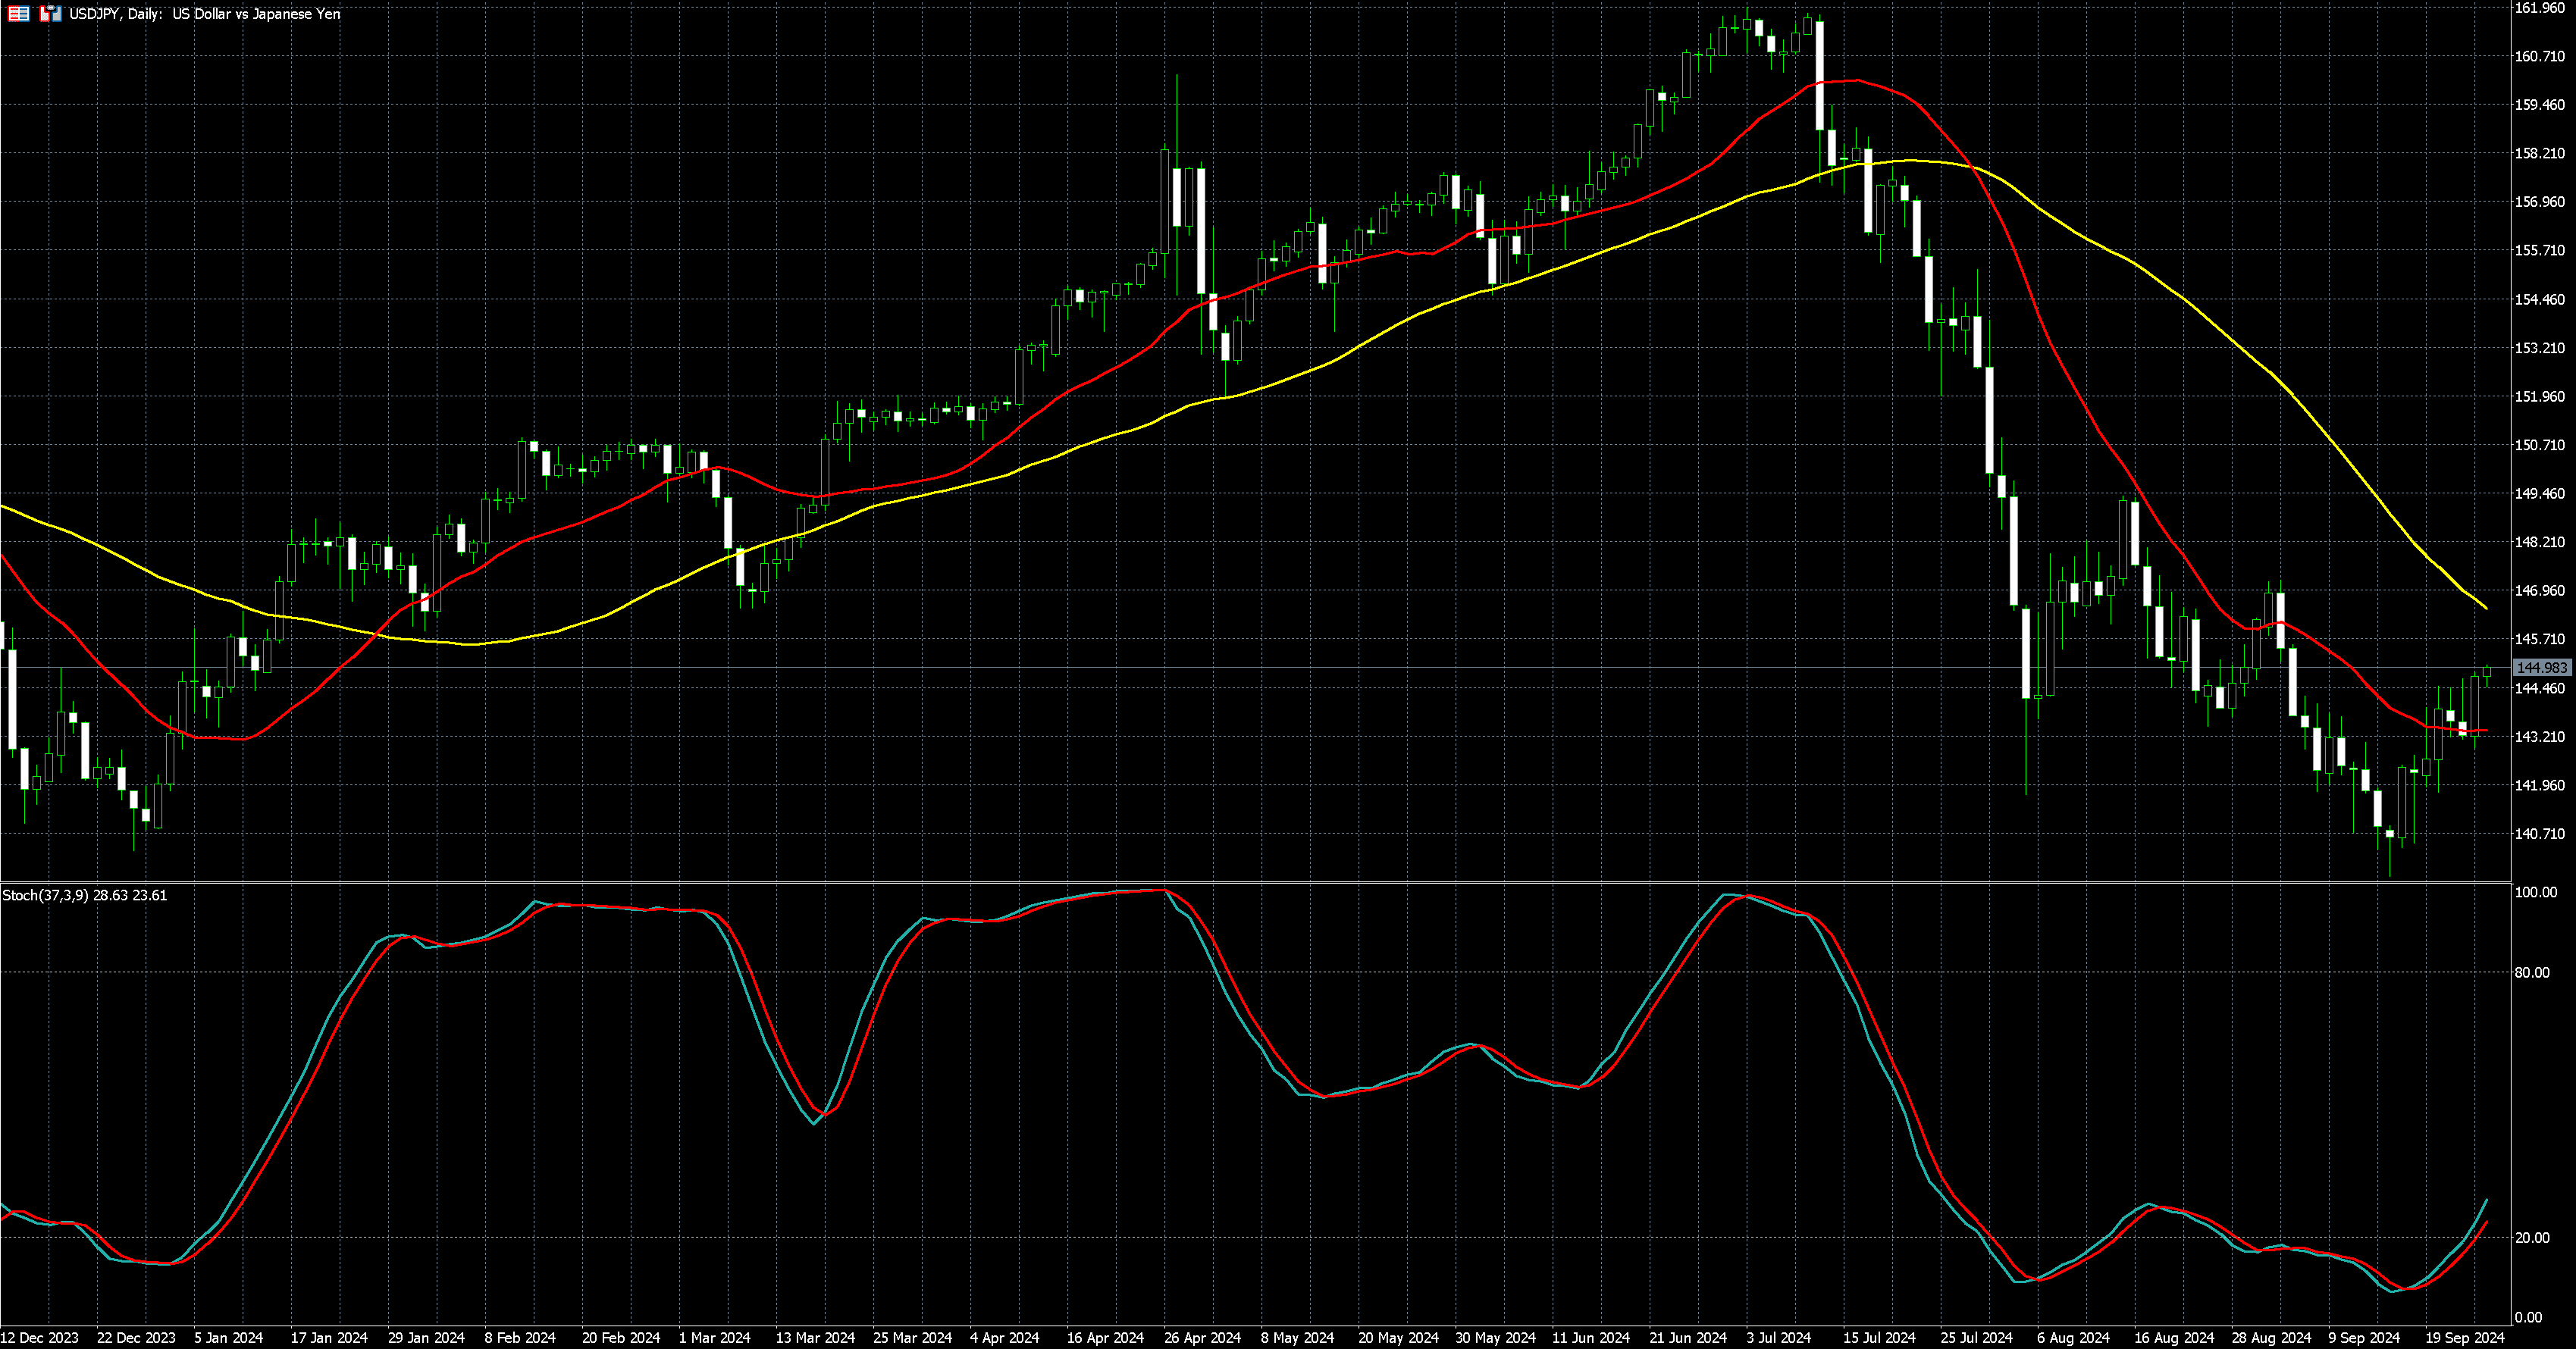Viewport: 2576px width, 1349px height.
Task: Click the stochastic 0.00 scale label
Action: pos(2528,1317)
